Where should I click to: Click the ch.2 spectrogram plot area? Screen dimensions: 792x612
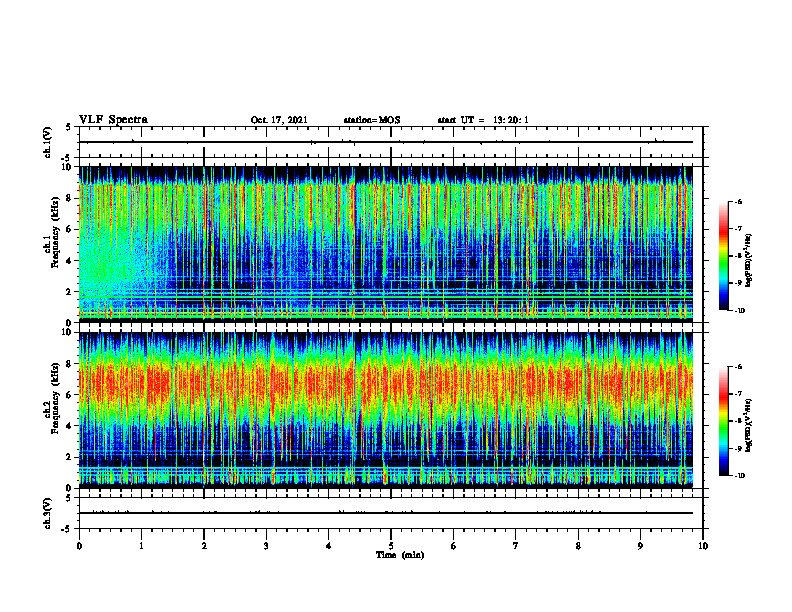tap(386, 410)
